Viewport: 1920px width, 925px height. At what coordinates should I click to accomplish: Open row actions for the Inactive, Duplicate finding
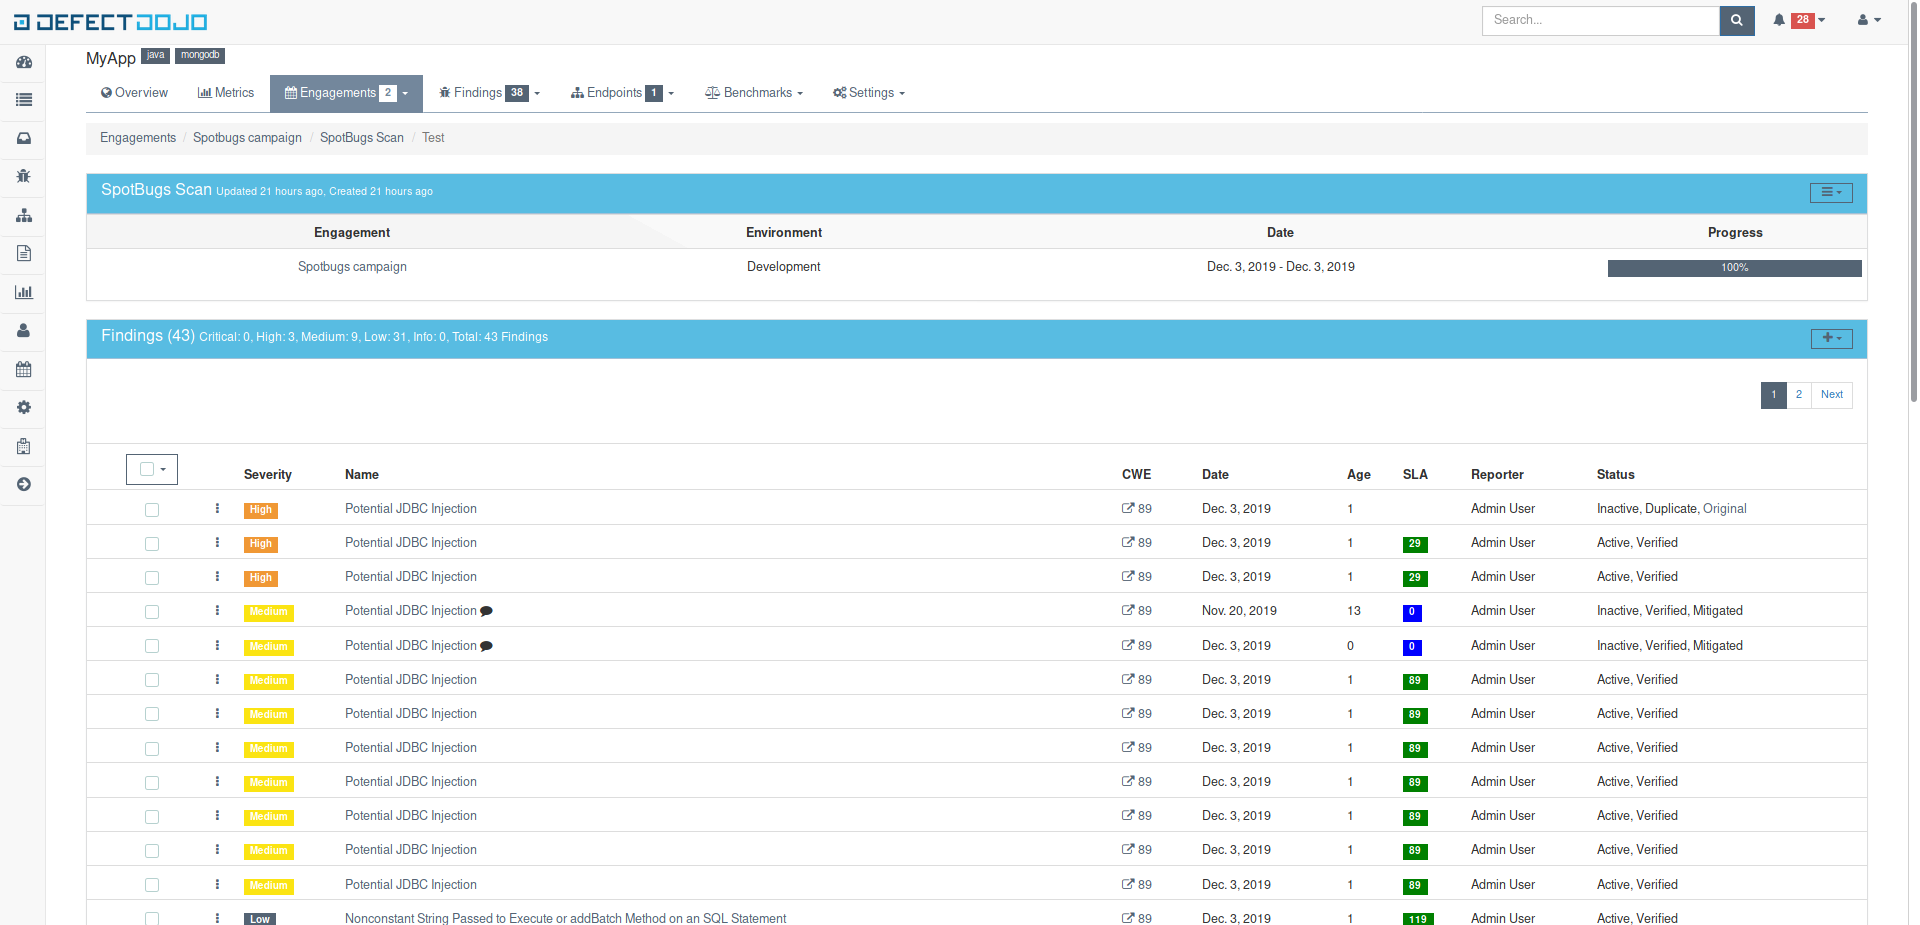pyautogui.click(x=217, y=508)
